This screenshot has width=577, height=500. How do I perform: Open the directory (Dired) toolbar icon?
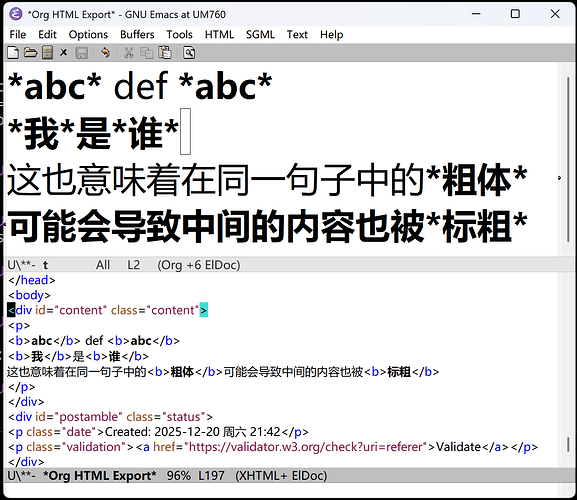47,53
